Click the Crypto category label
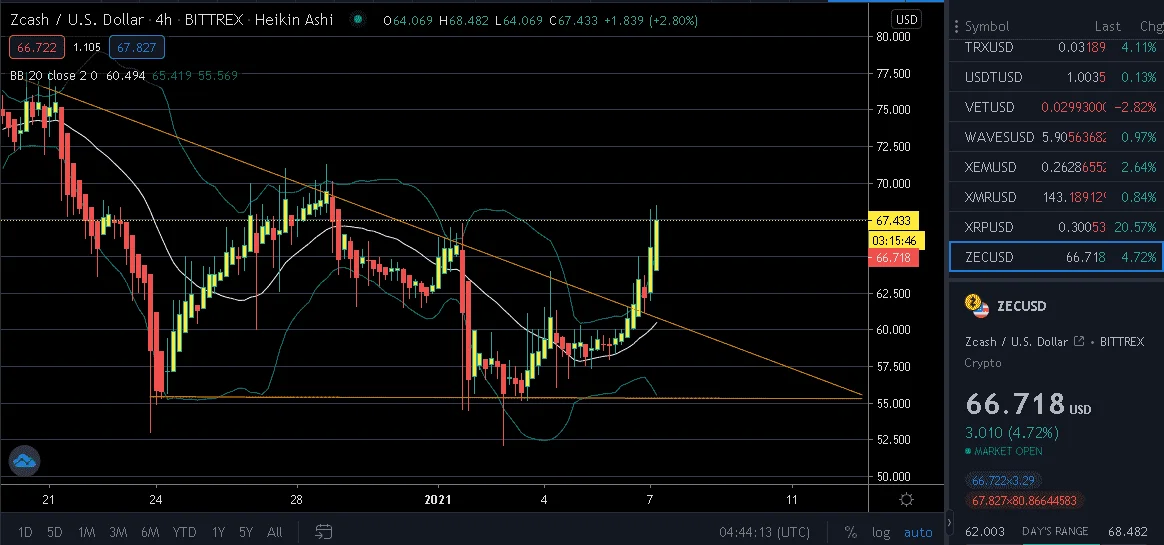This screenshot has height=545, width=1164. pos(983,362)
